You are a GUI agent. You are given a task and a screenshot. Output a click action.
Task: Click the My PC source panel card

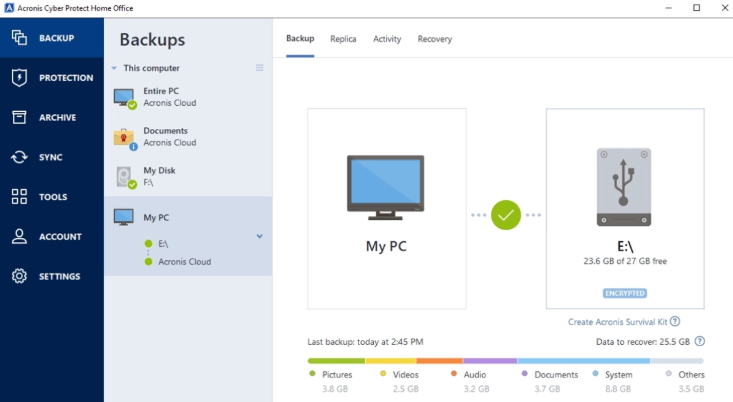click(x=387, y=208)
